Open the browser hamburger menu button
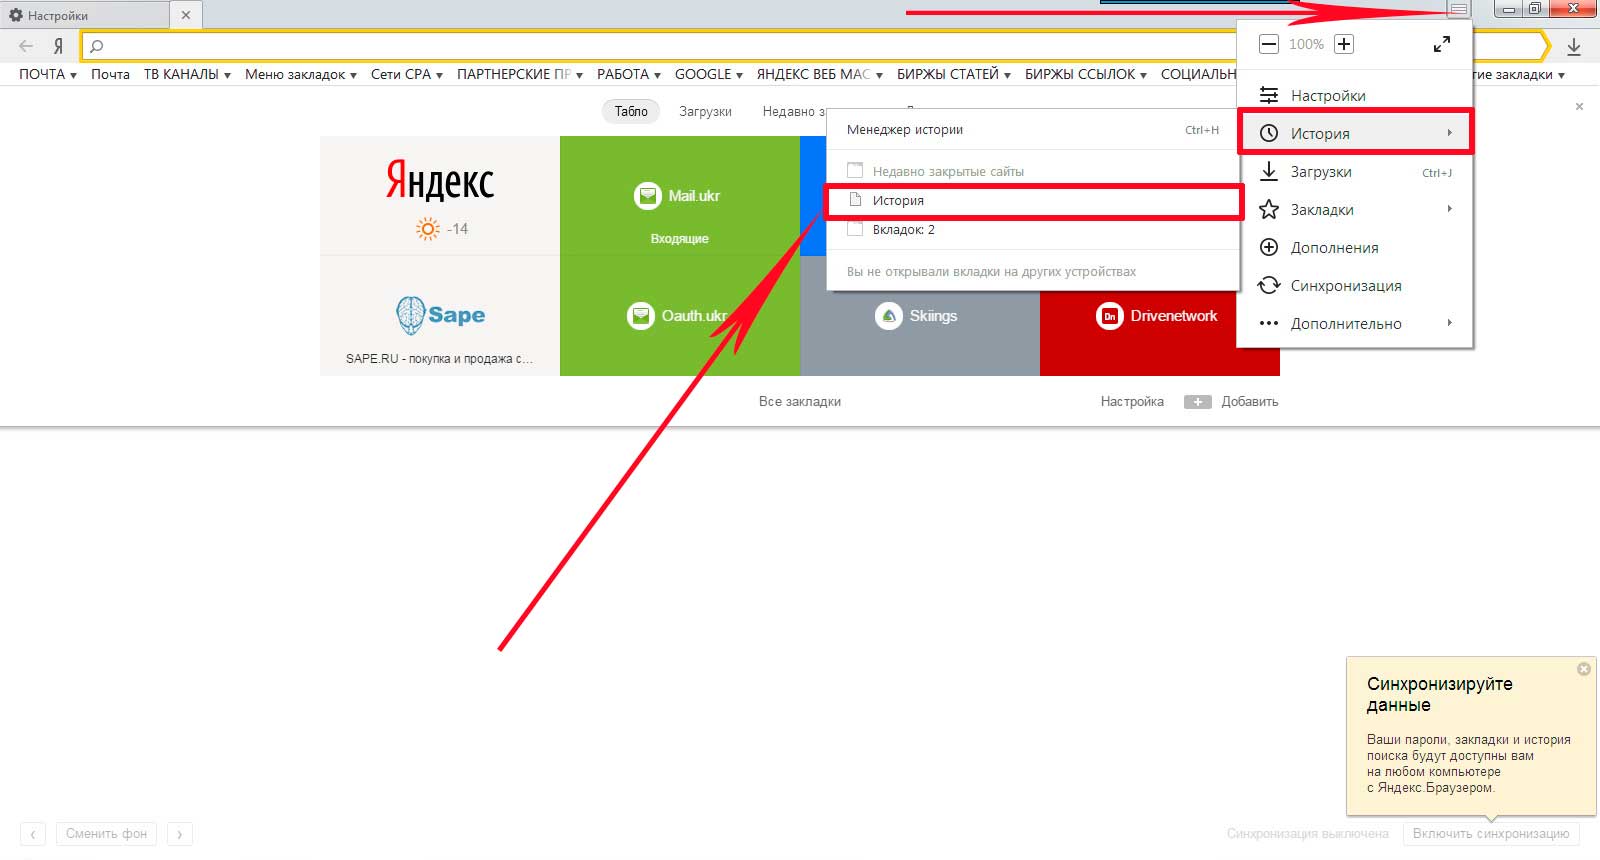The height and width of the screenshot is (860, 1600). (1458, 9)
